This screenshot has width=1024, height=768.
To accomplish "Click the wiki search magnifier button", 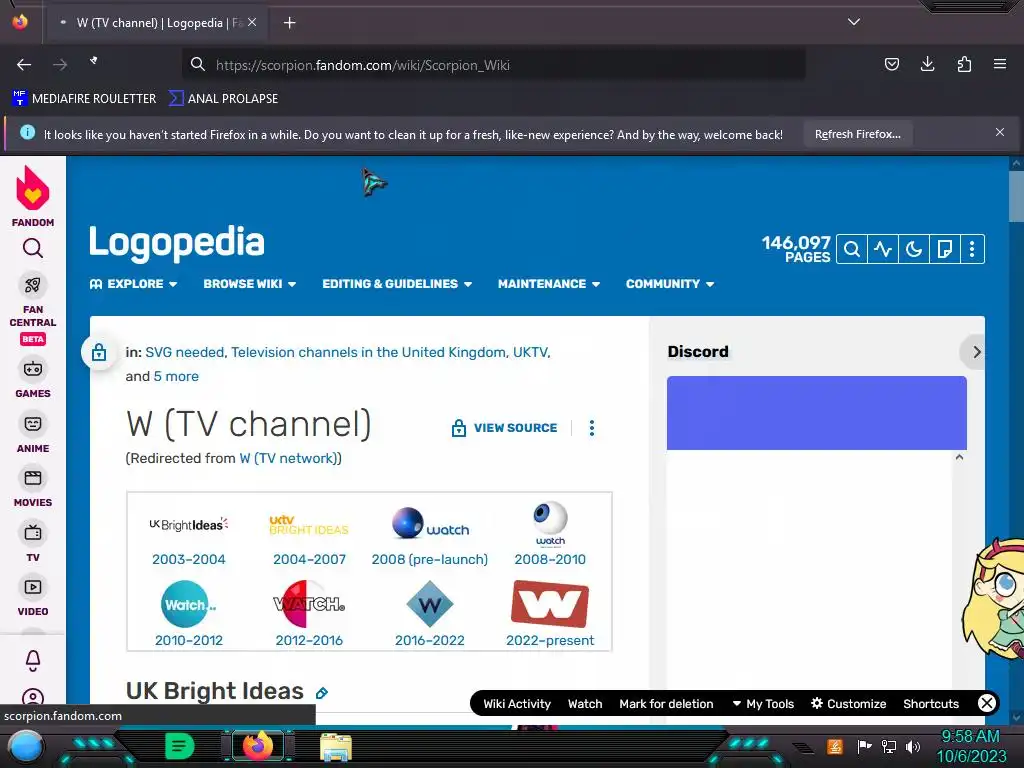I will 852,249.
